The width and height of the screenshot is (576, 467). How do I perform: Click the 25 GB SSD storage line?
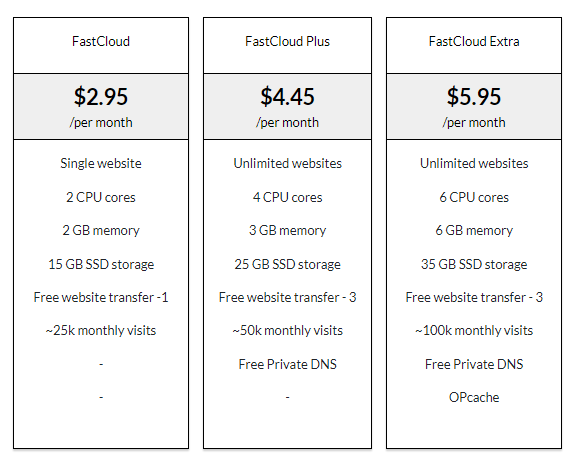click(x=287, y=264)
